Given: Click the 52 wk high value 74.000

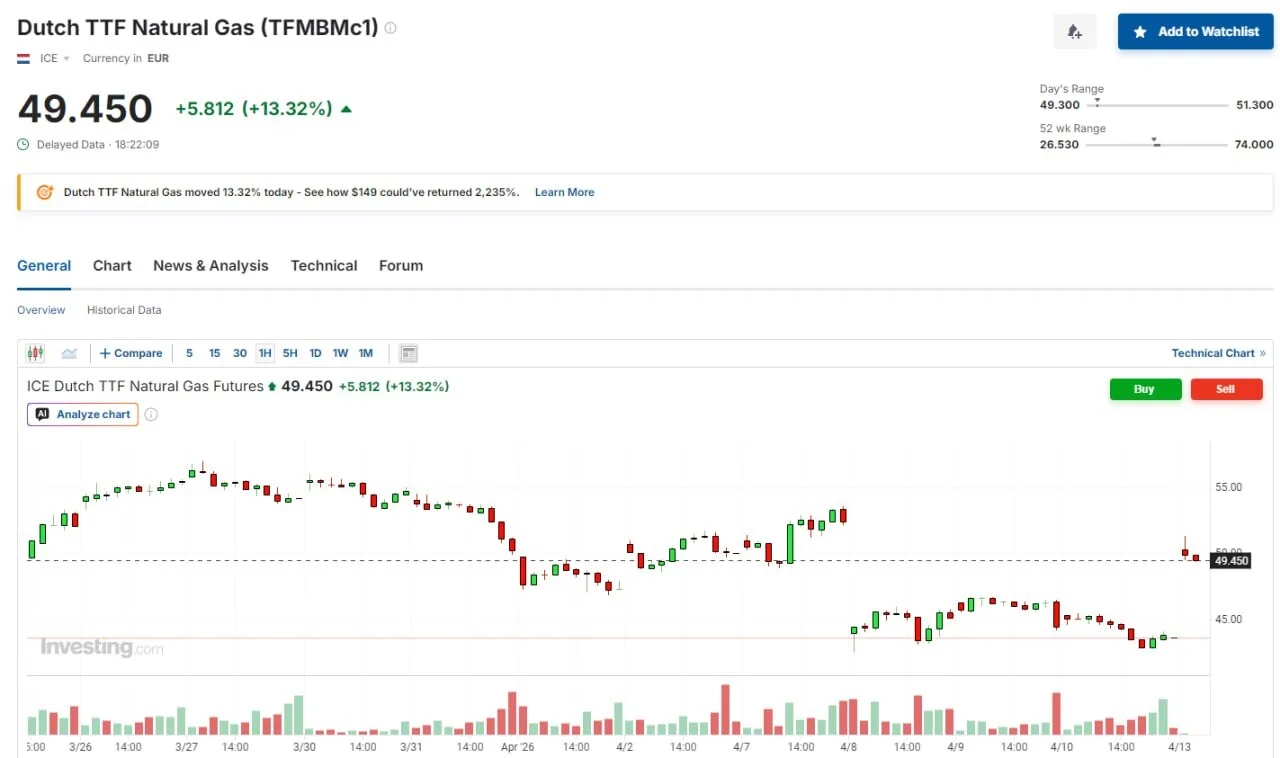Looking at the screenshot, I should [1254, 144].
